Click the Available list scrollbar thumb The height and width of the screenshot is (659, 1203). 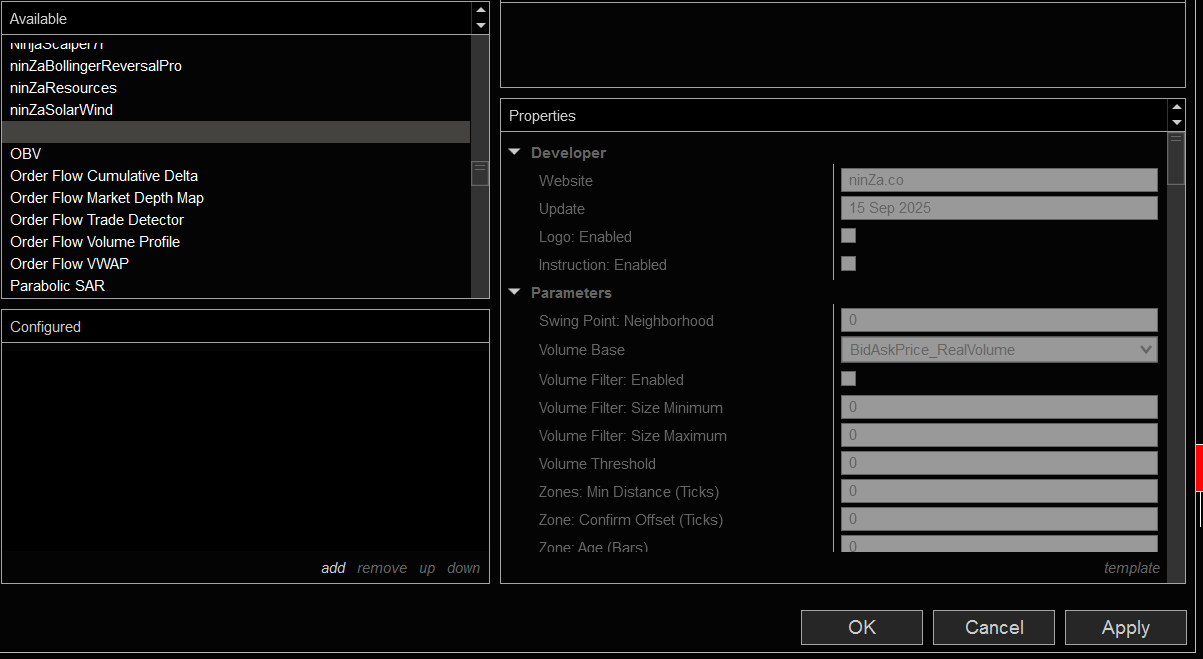pos(480,174)
